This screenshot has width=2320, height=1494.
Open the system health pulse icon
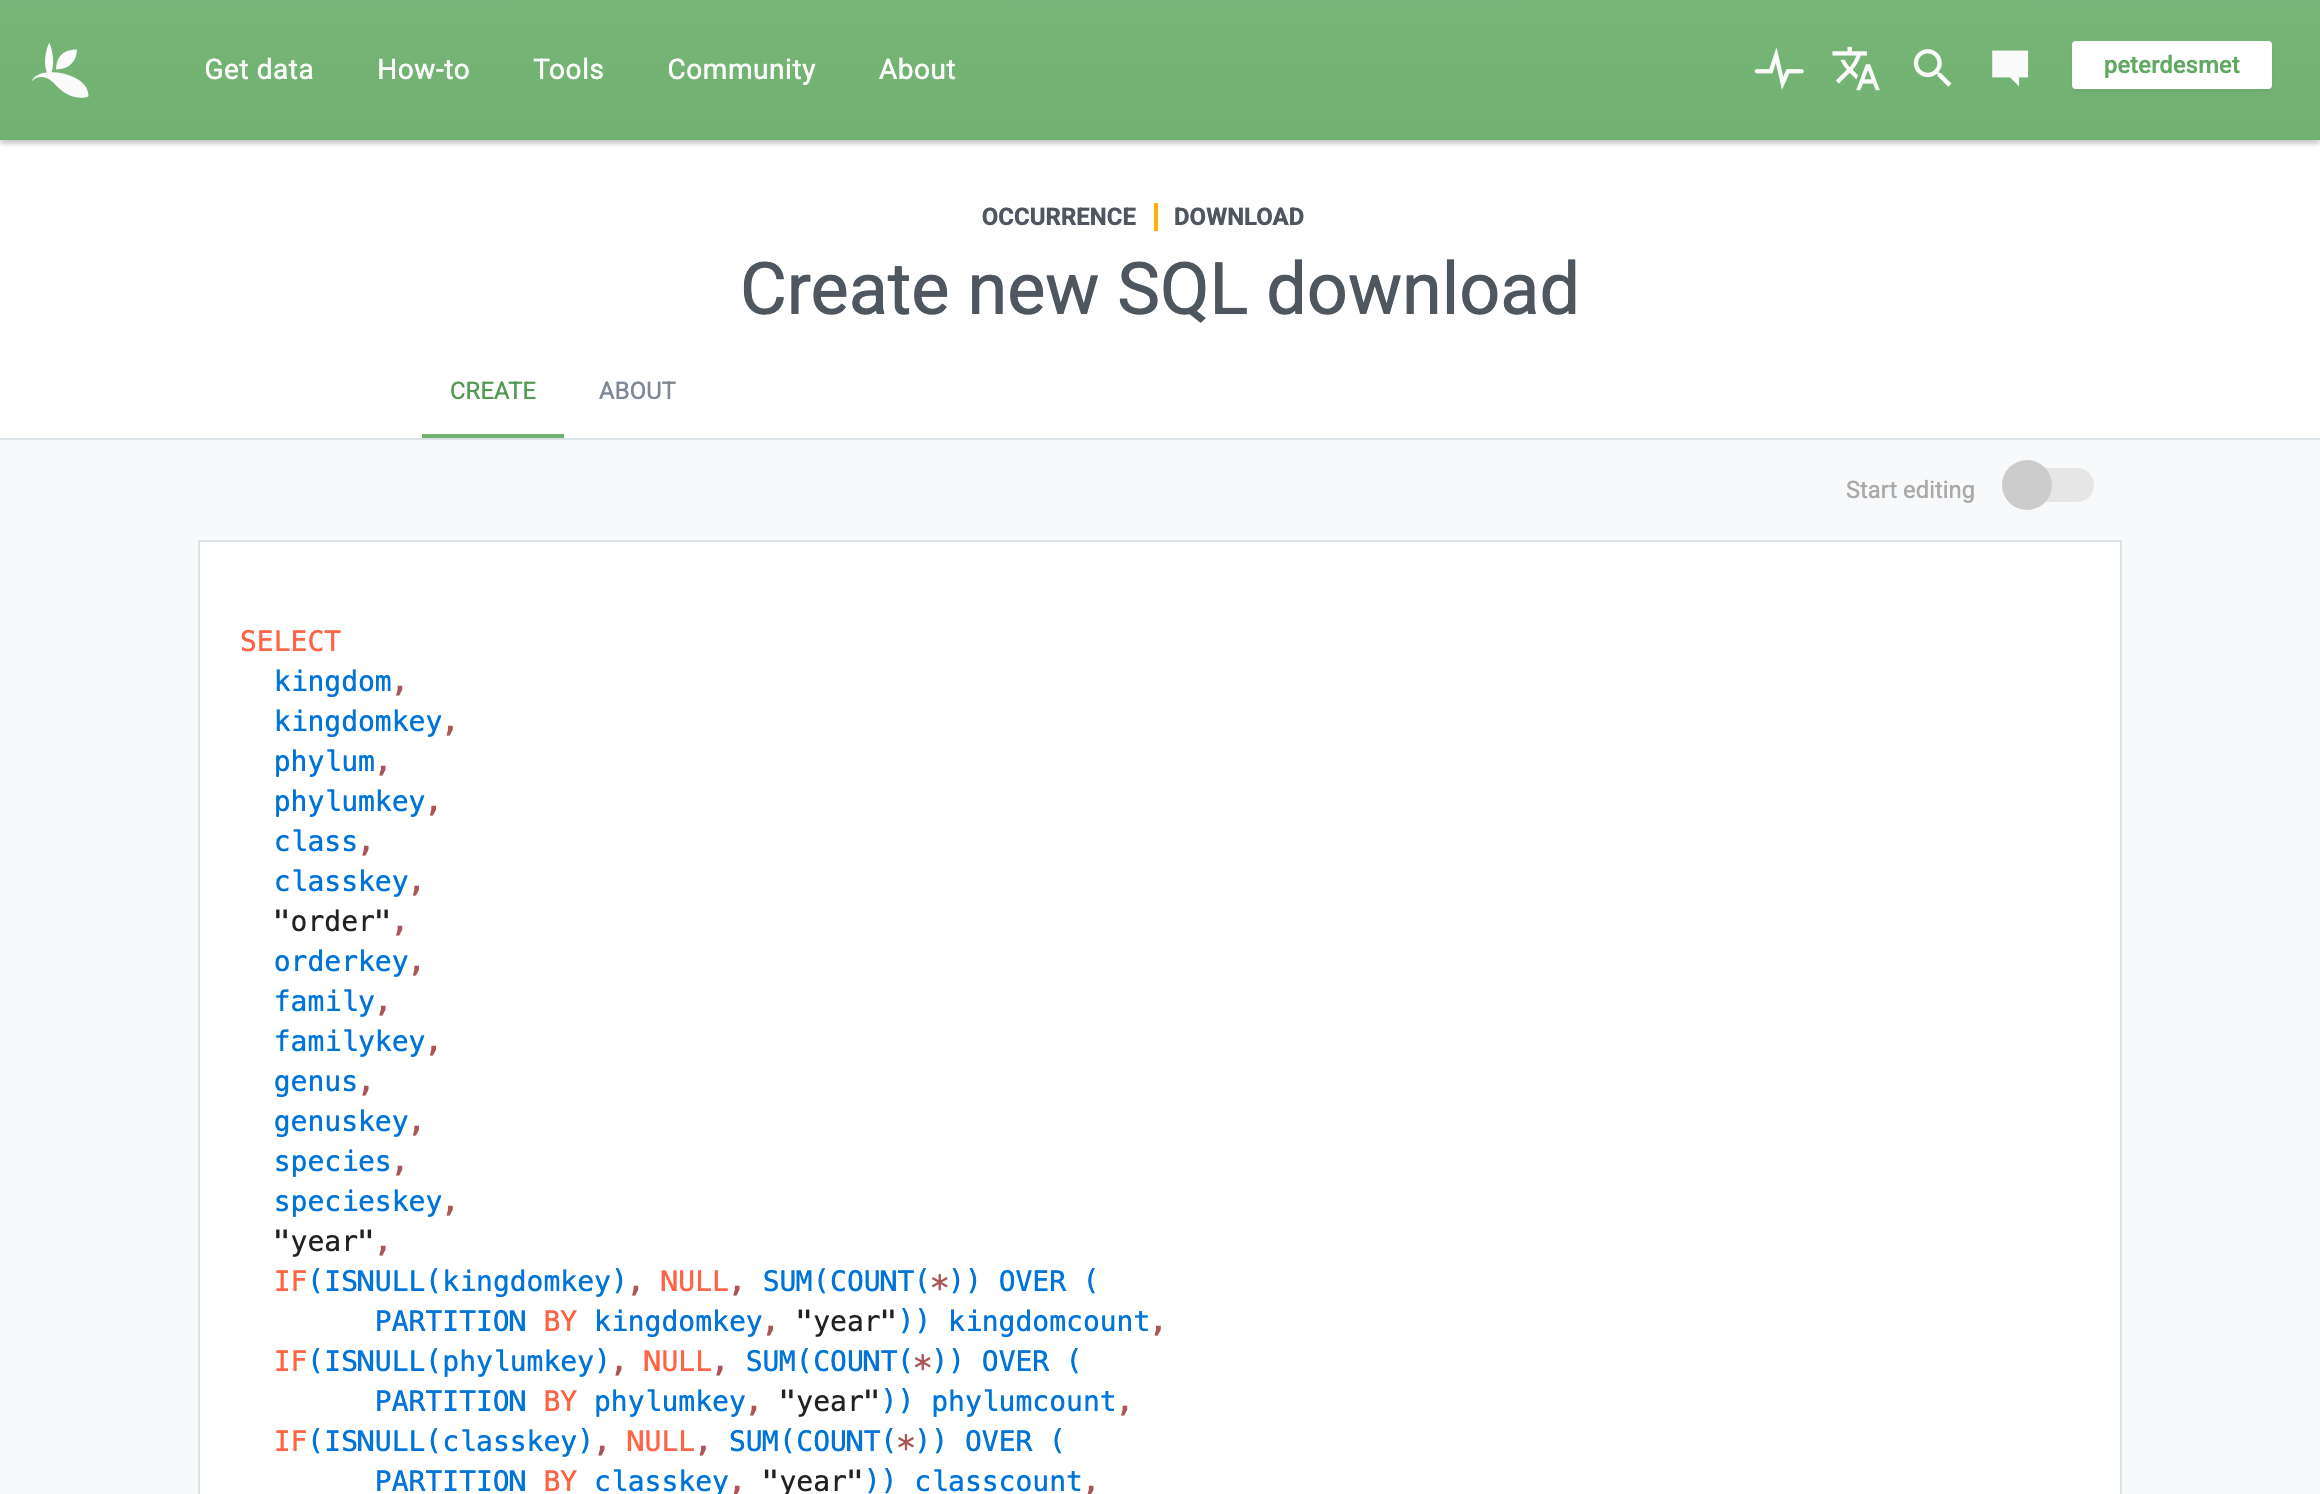[1779, 69]
